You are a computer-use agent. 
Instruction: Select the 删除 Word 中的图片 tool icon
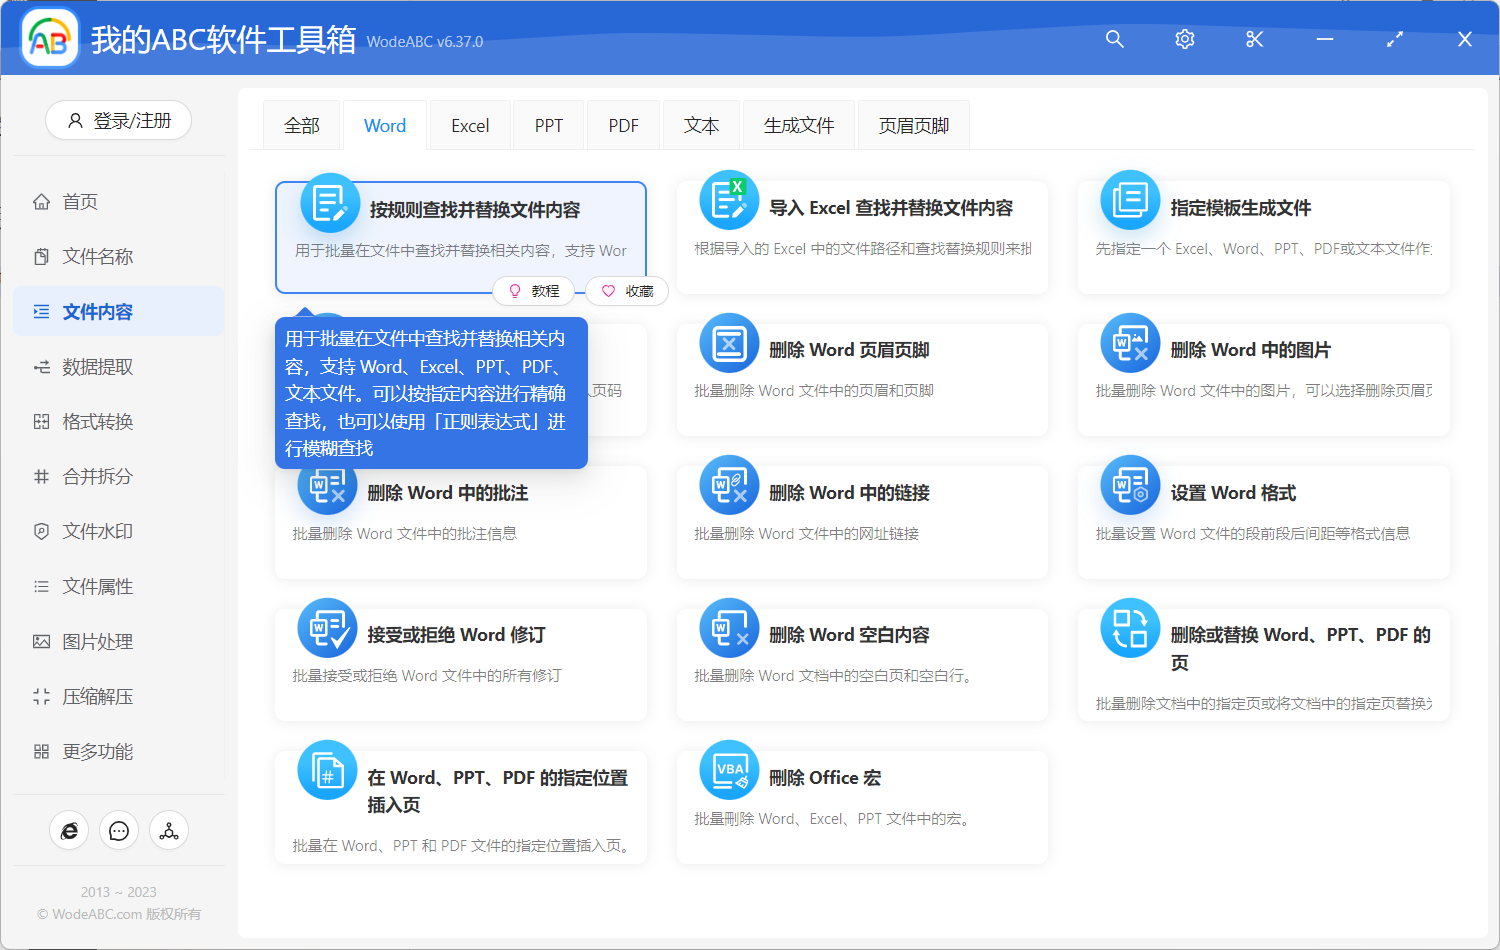[1129, 342]
